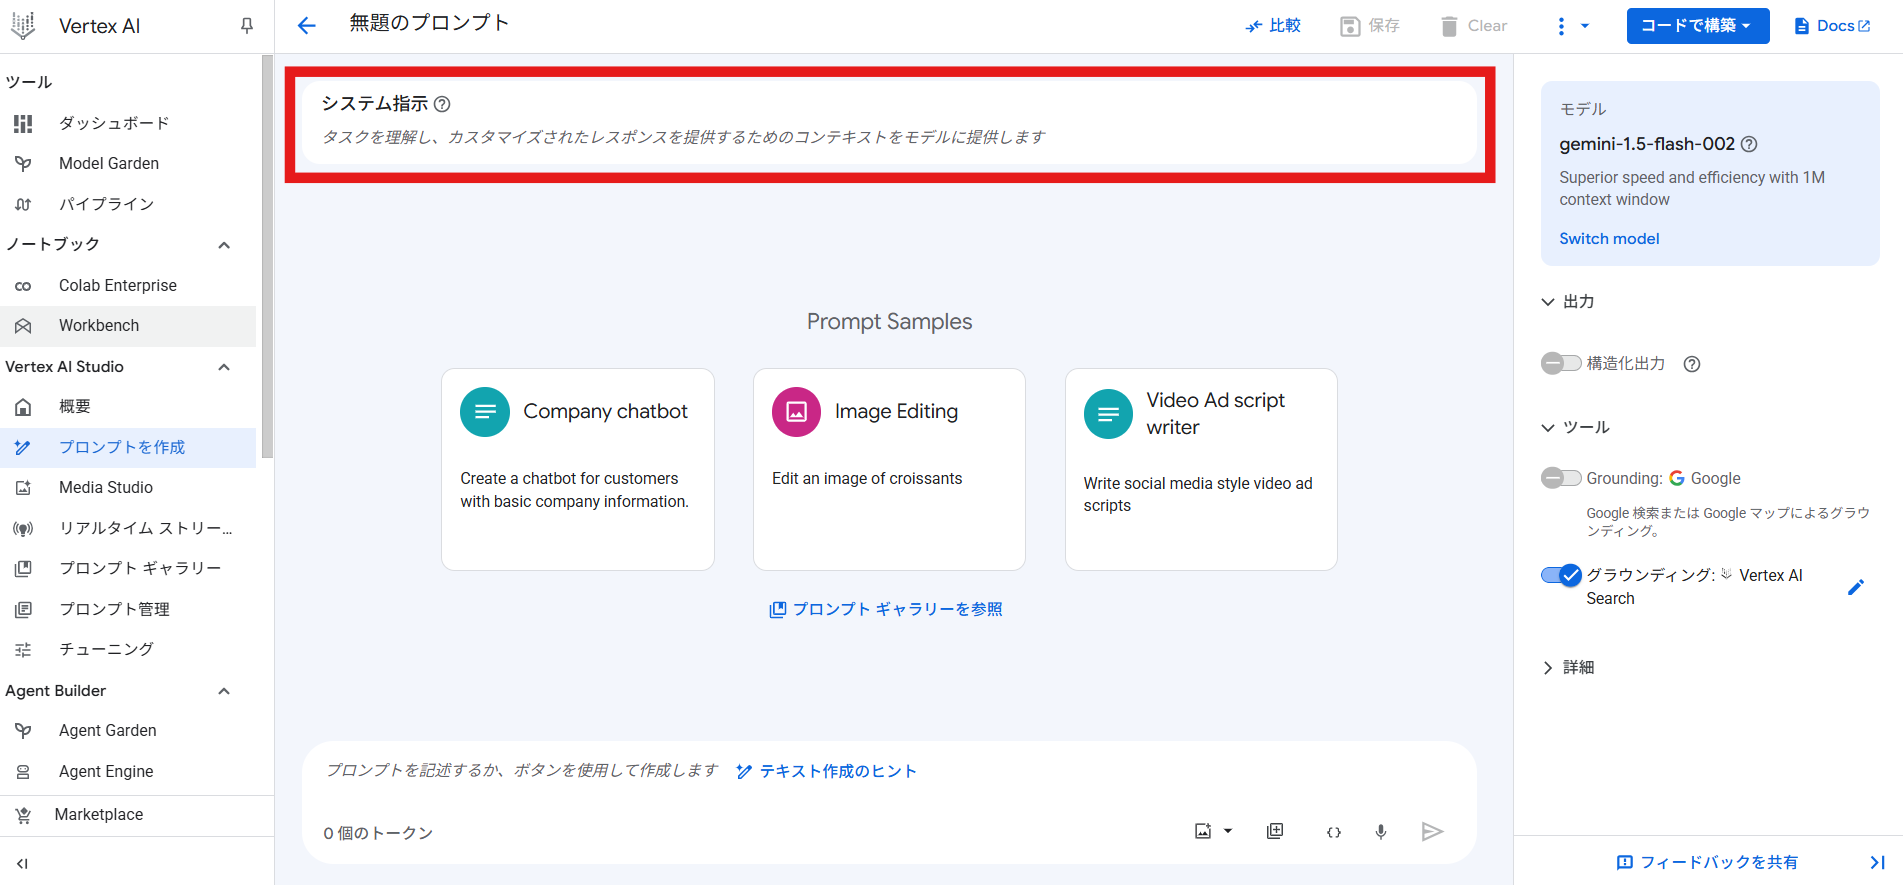
Task: Click the プロンプト管理 sidebar icon
Action: [23, 609]
